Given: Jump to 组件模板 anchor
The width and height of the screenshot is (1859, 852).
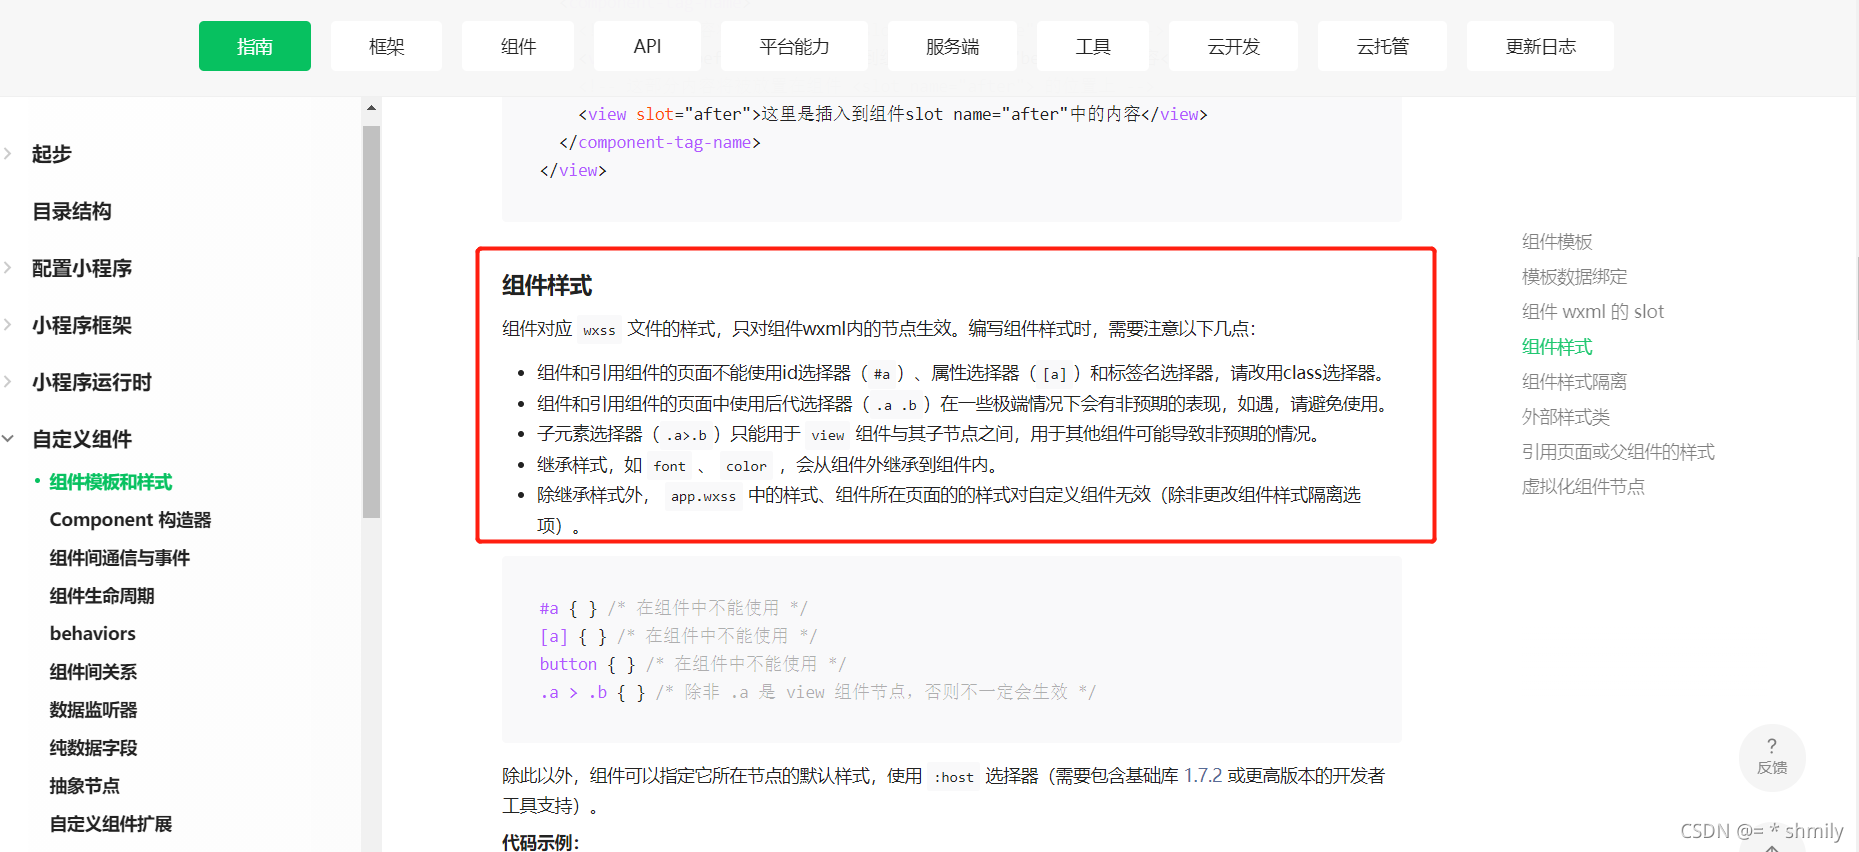Looking at the screenshot, I should click(1557, 241).
